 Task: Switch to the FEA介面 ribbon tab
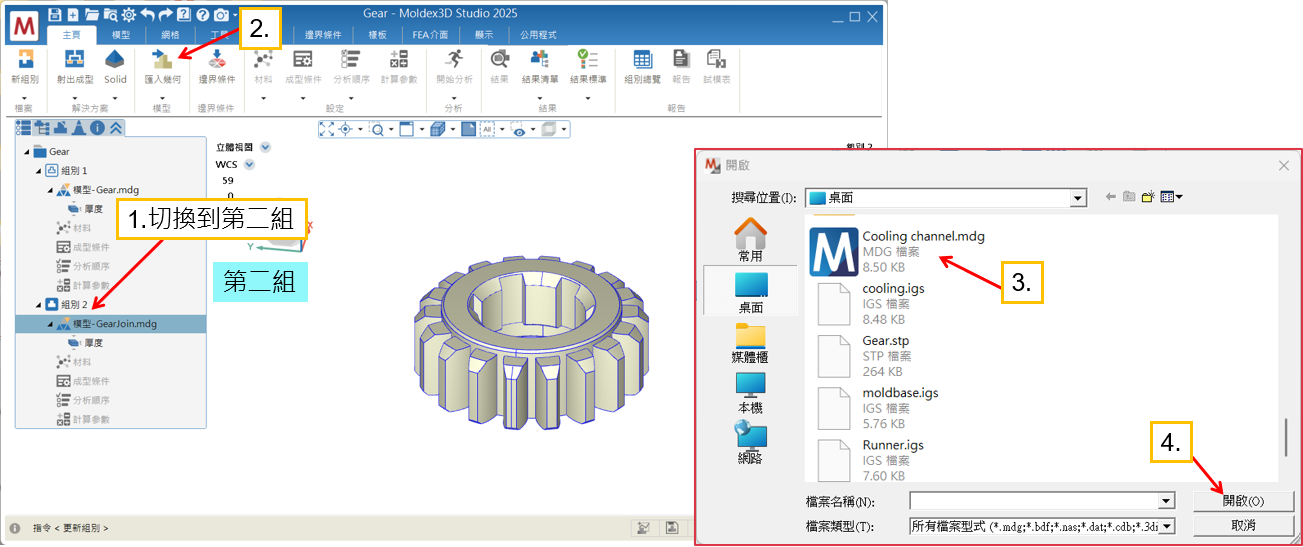(430, 35)
